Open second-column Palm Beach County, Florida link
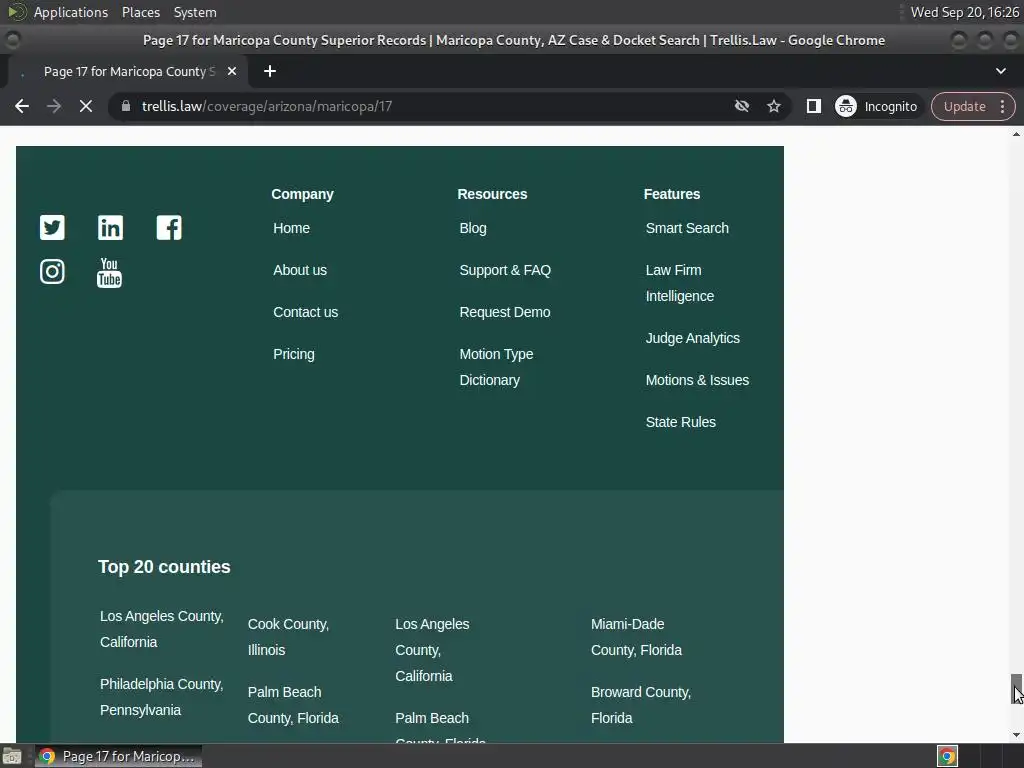 click(293, 705)
